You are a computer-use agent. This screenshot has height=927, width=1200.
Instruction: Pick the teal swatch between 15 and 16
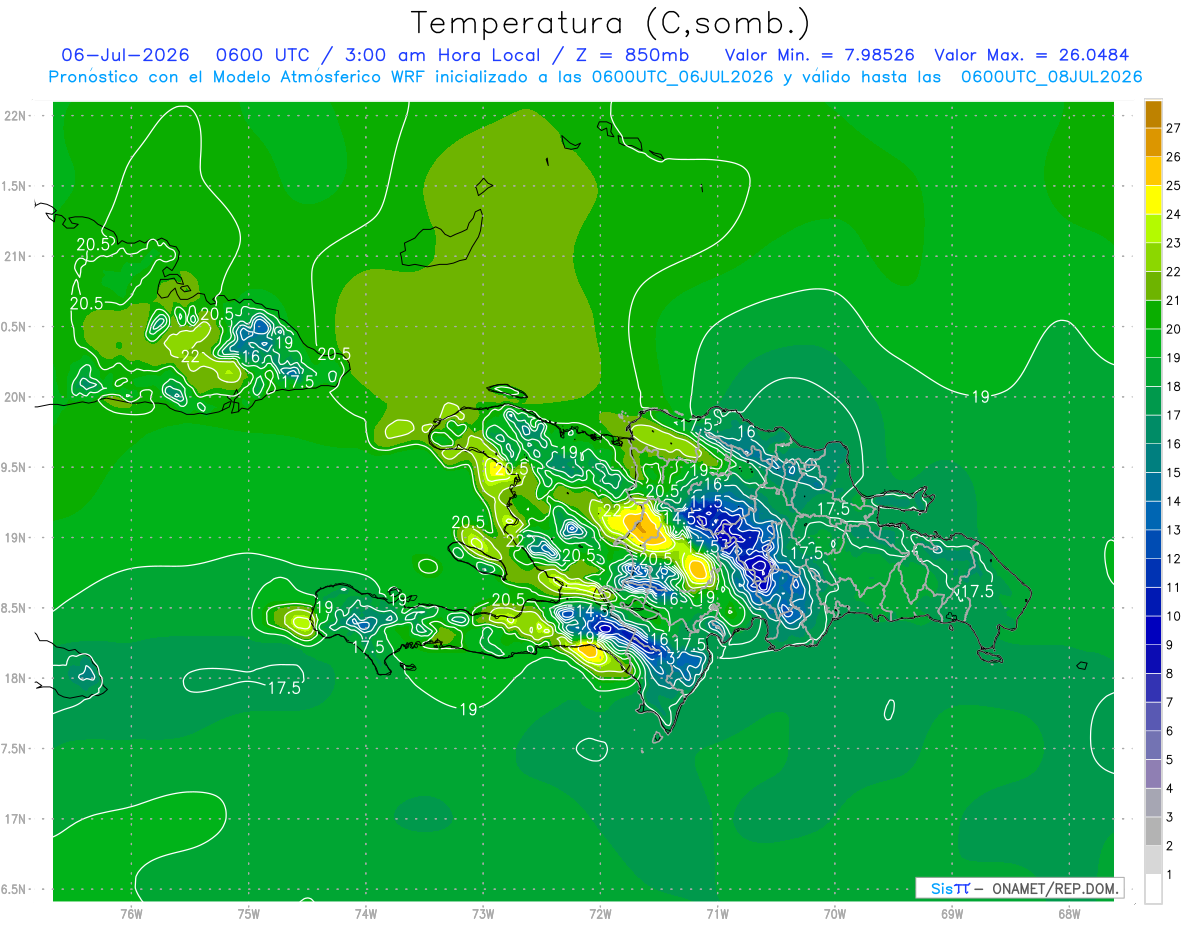[1153, 458]
